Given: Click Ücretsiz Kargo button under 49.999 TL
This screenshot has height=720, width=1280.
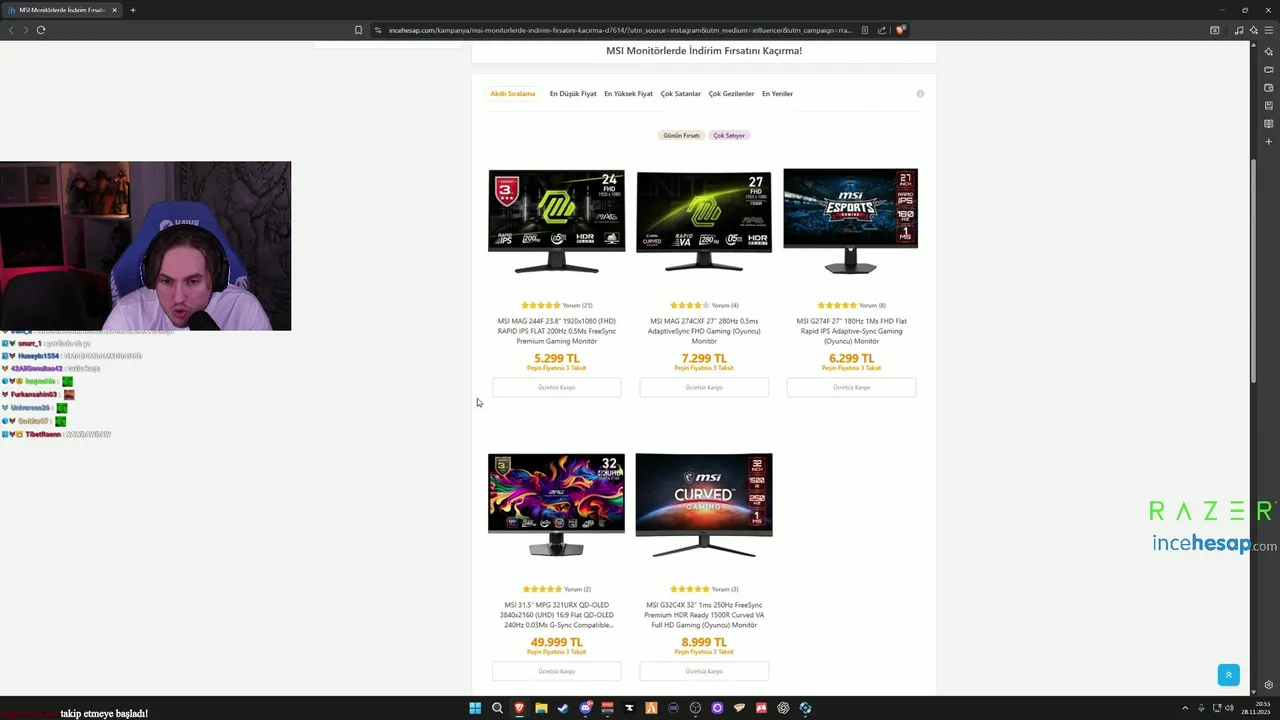Looking at the screenshot, I should point(556,671).
